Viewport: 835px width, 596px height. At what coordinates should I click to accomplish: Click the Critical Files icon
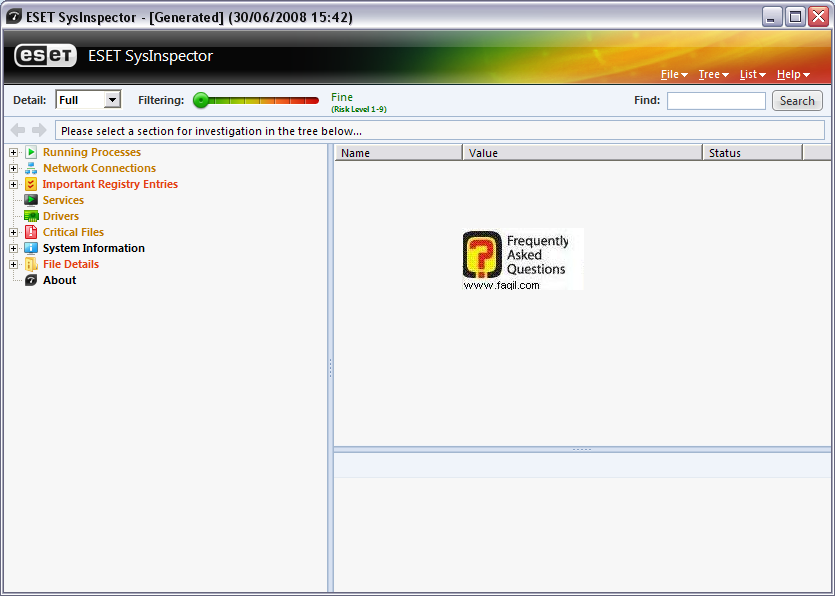pos(31,232)
